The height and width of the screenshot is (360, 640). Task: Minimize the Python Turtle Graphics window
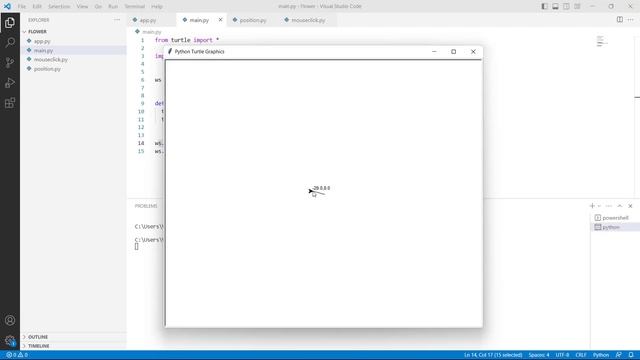434,52
